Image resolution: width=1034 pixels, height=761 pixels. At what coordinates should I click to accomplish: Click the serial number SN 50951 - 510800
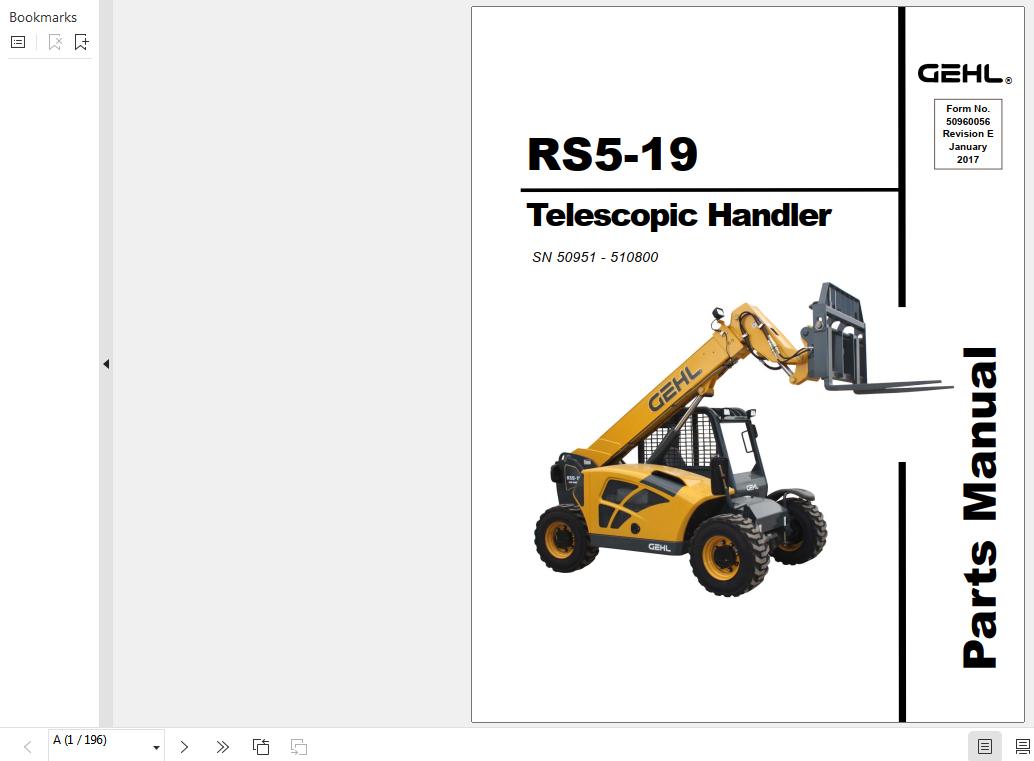click(595, 257)
